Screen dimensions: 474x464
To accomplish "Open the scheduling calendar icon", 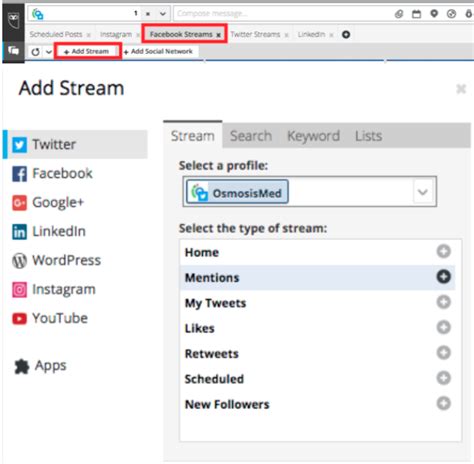I will [x=416, y=14].
